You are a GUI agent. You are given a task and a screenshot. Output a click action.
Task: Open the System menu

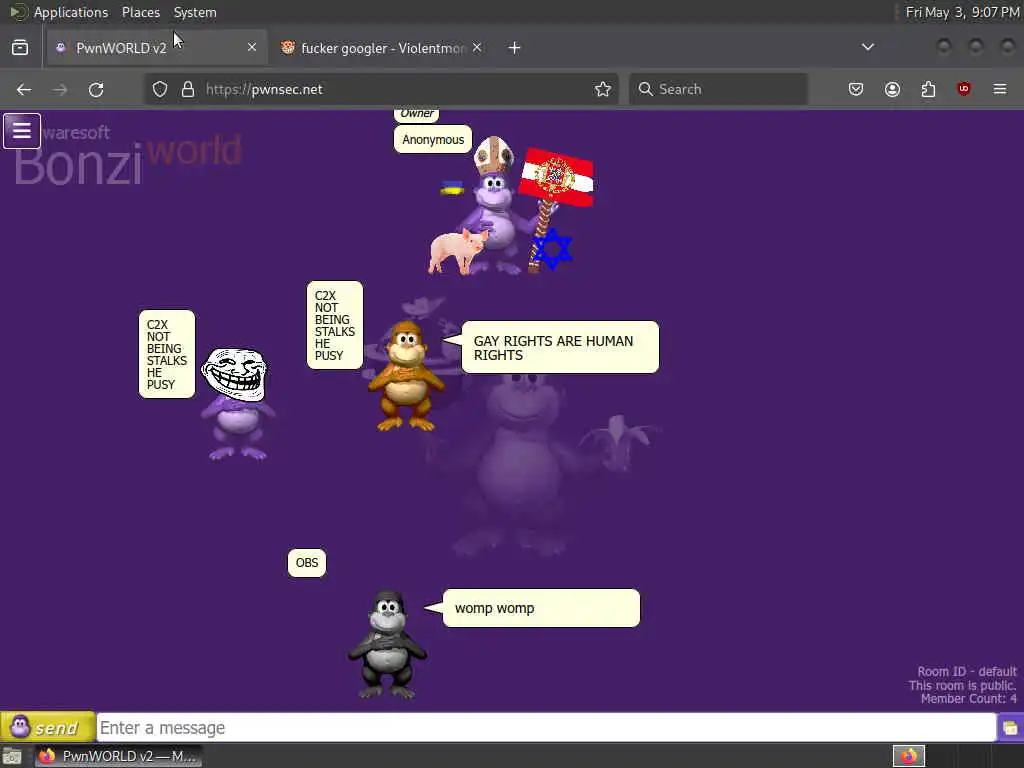(x=195, y=12)
